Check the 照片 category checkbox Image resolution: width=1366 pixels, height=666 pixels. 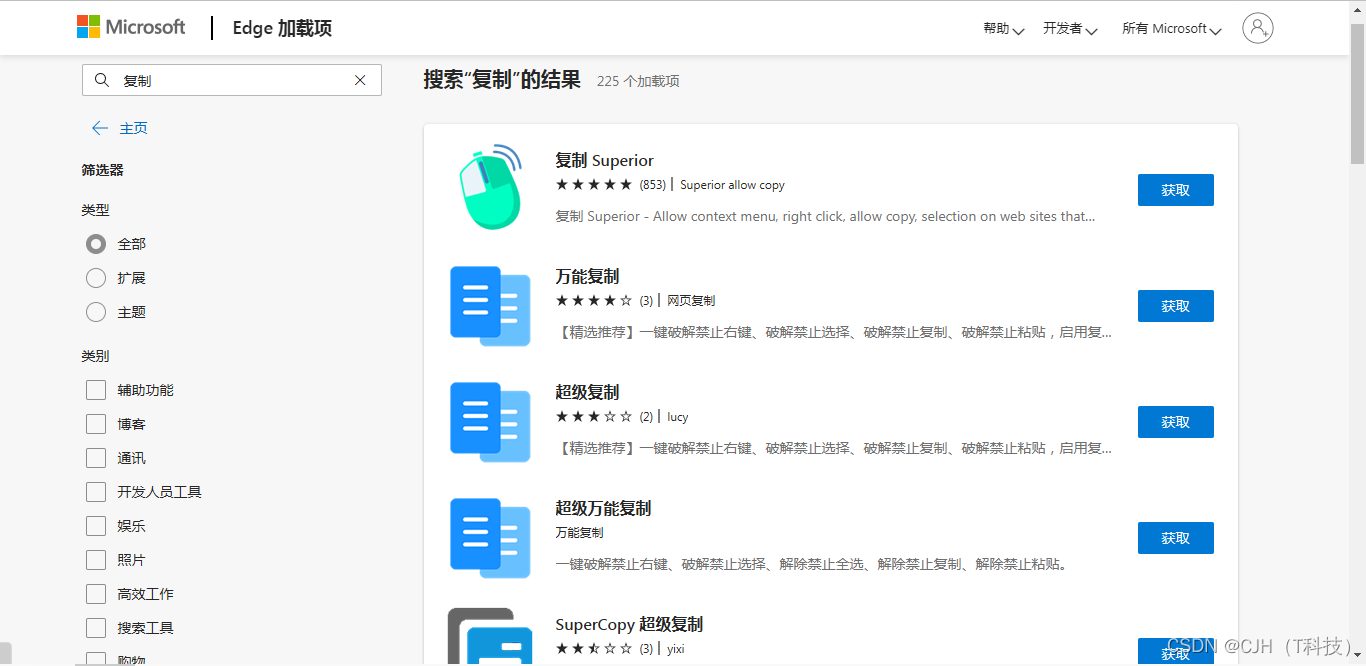tap(96, 560)
